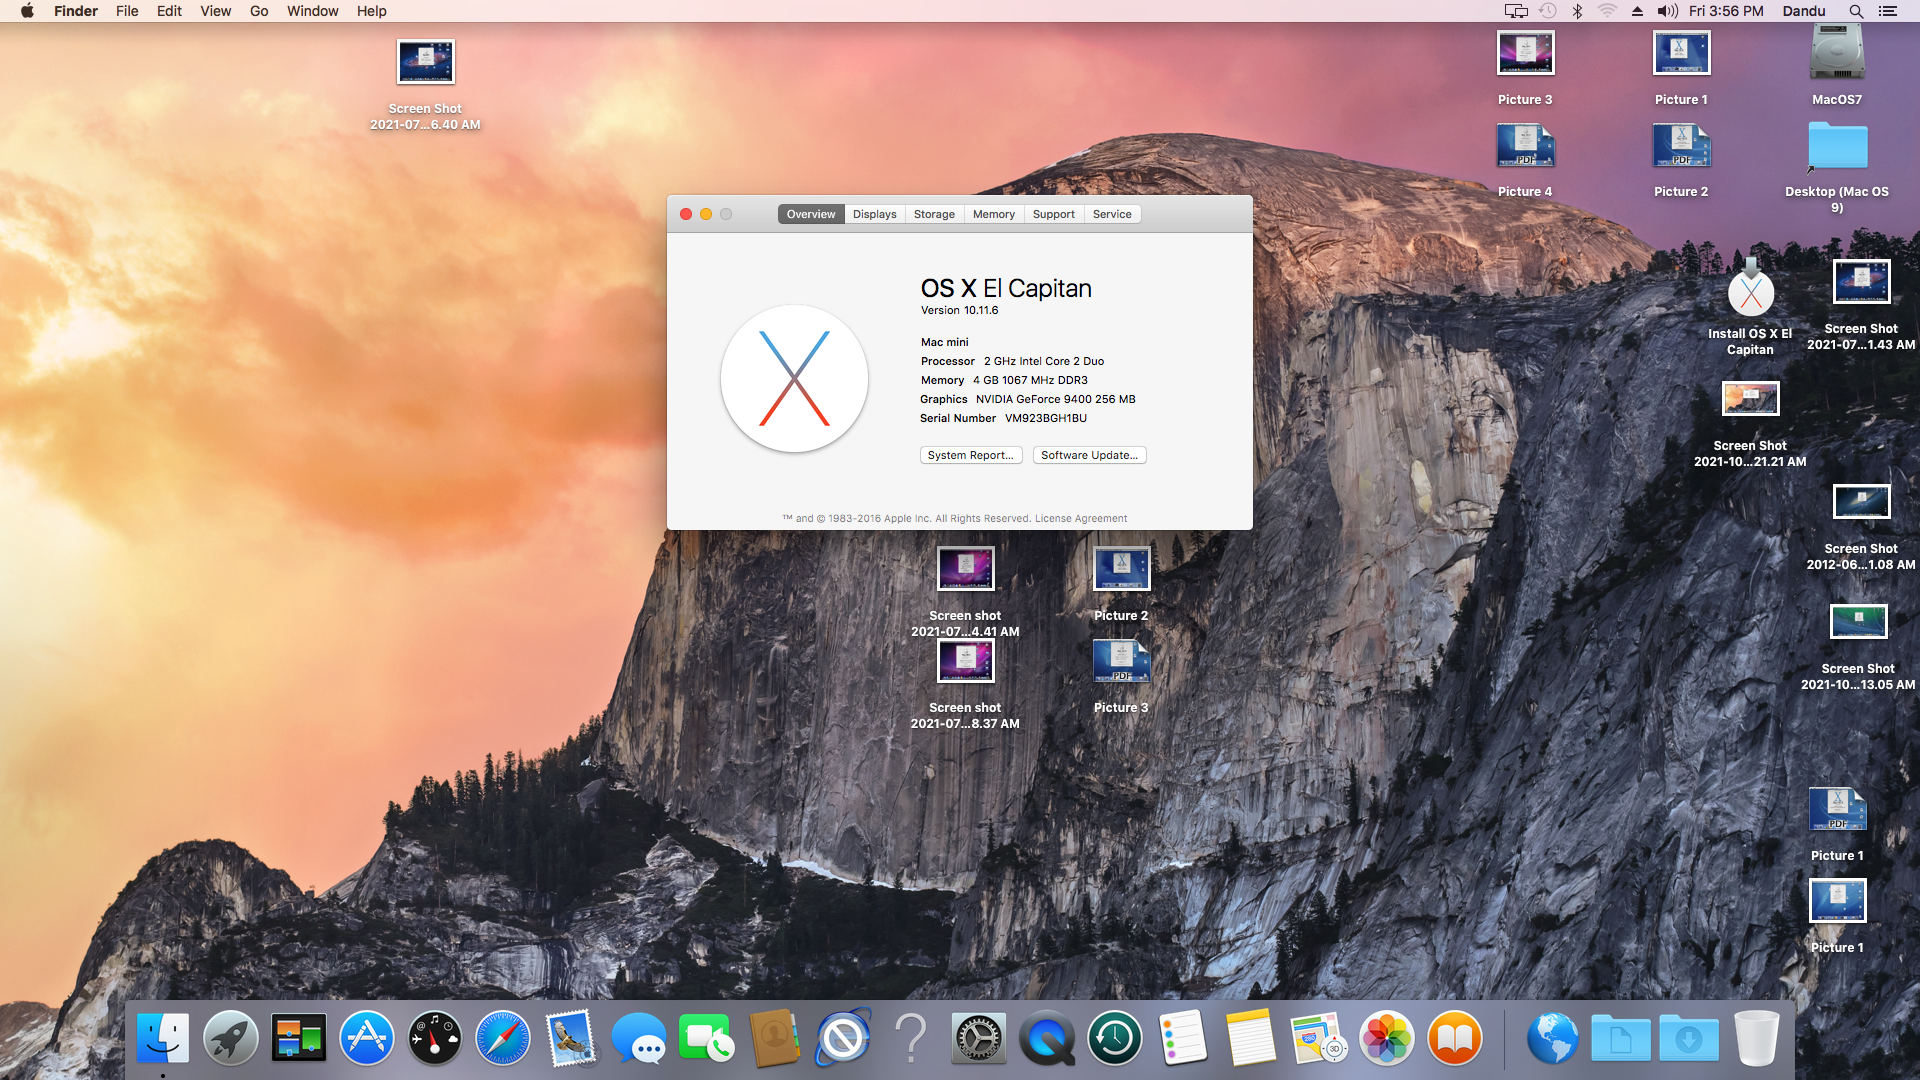The height and width of the screenshot is (1080, 1920).
Task: Click the Bluetooth menu bar icon
Action: click(x=1577, y=11)
